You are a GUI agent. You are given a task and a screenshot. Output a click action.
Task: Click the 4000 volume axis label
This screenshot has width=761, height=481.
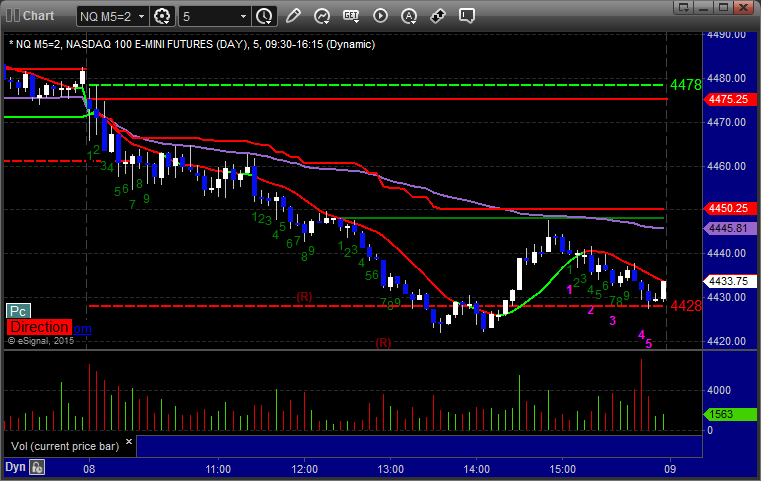coord(719,390)
